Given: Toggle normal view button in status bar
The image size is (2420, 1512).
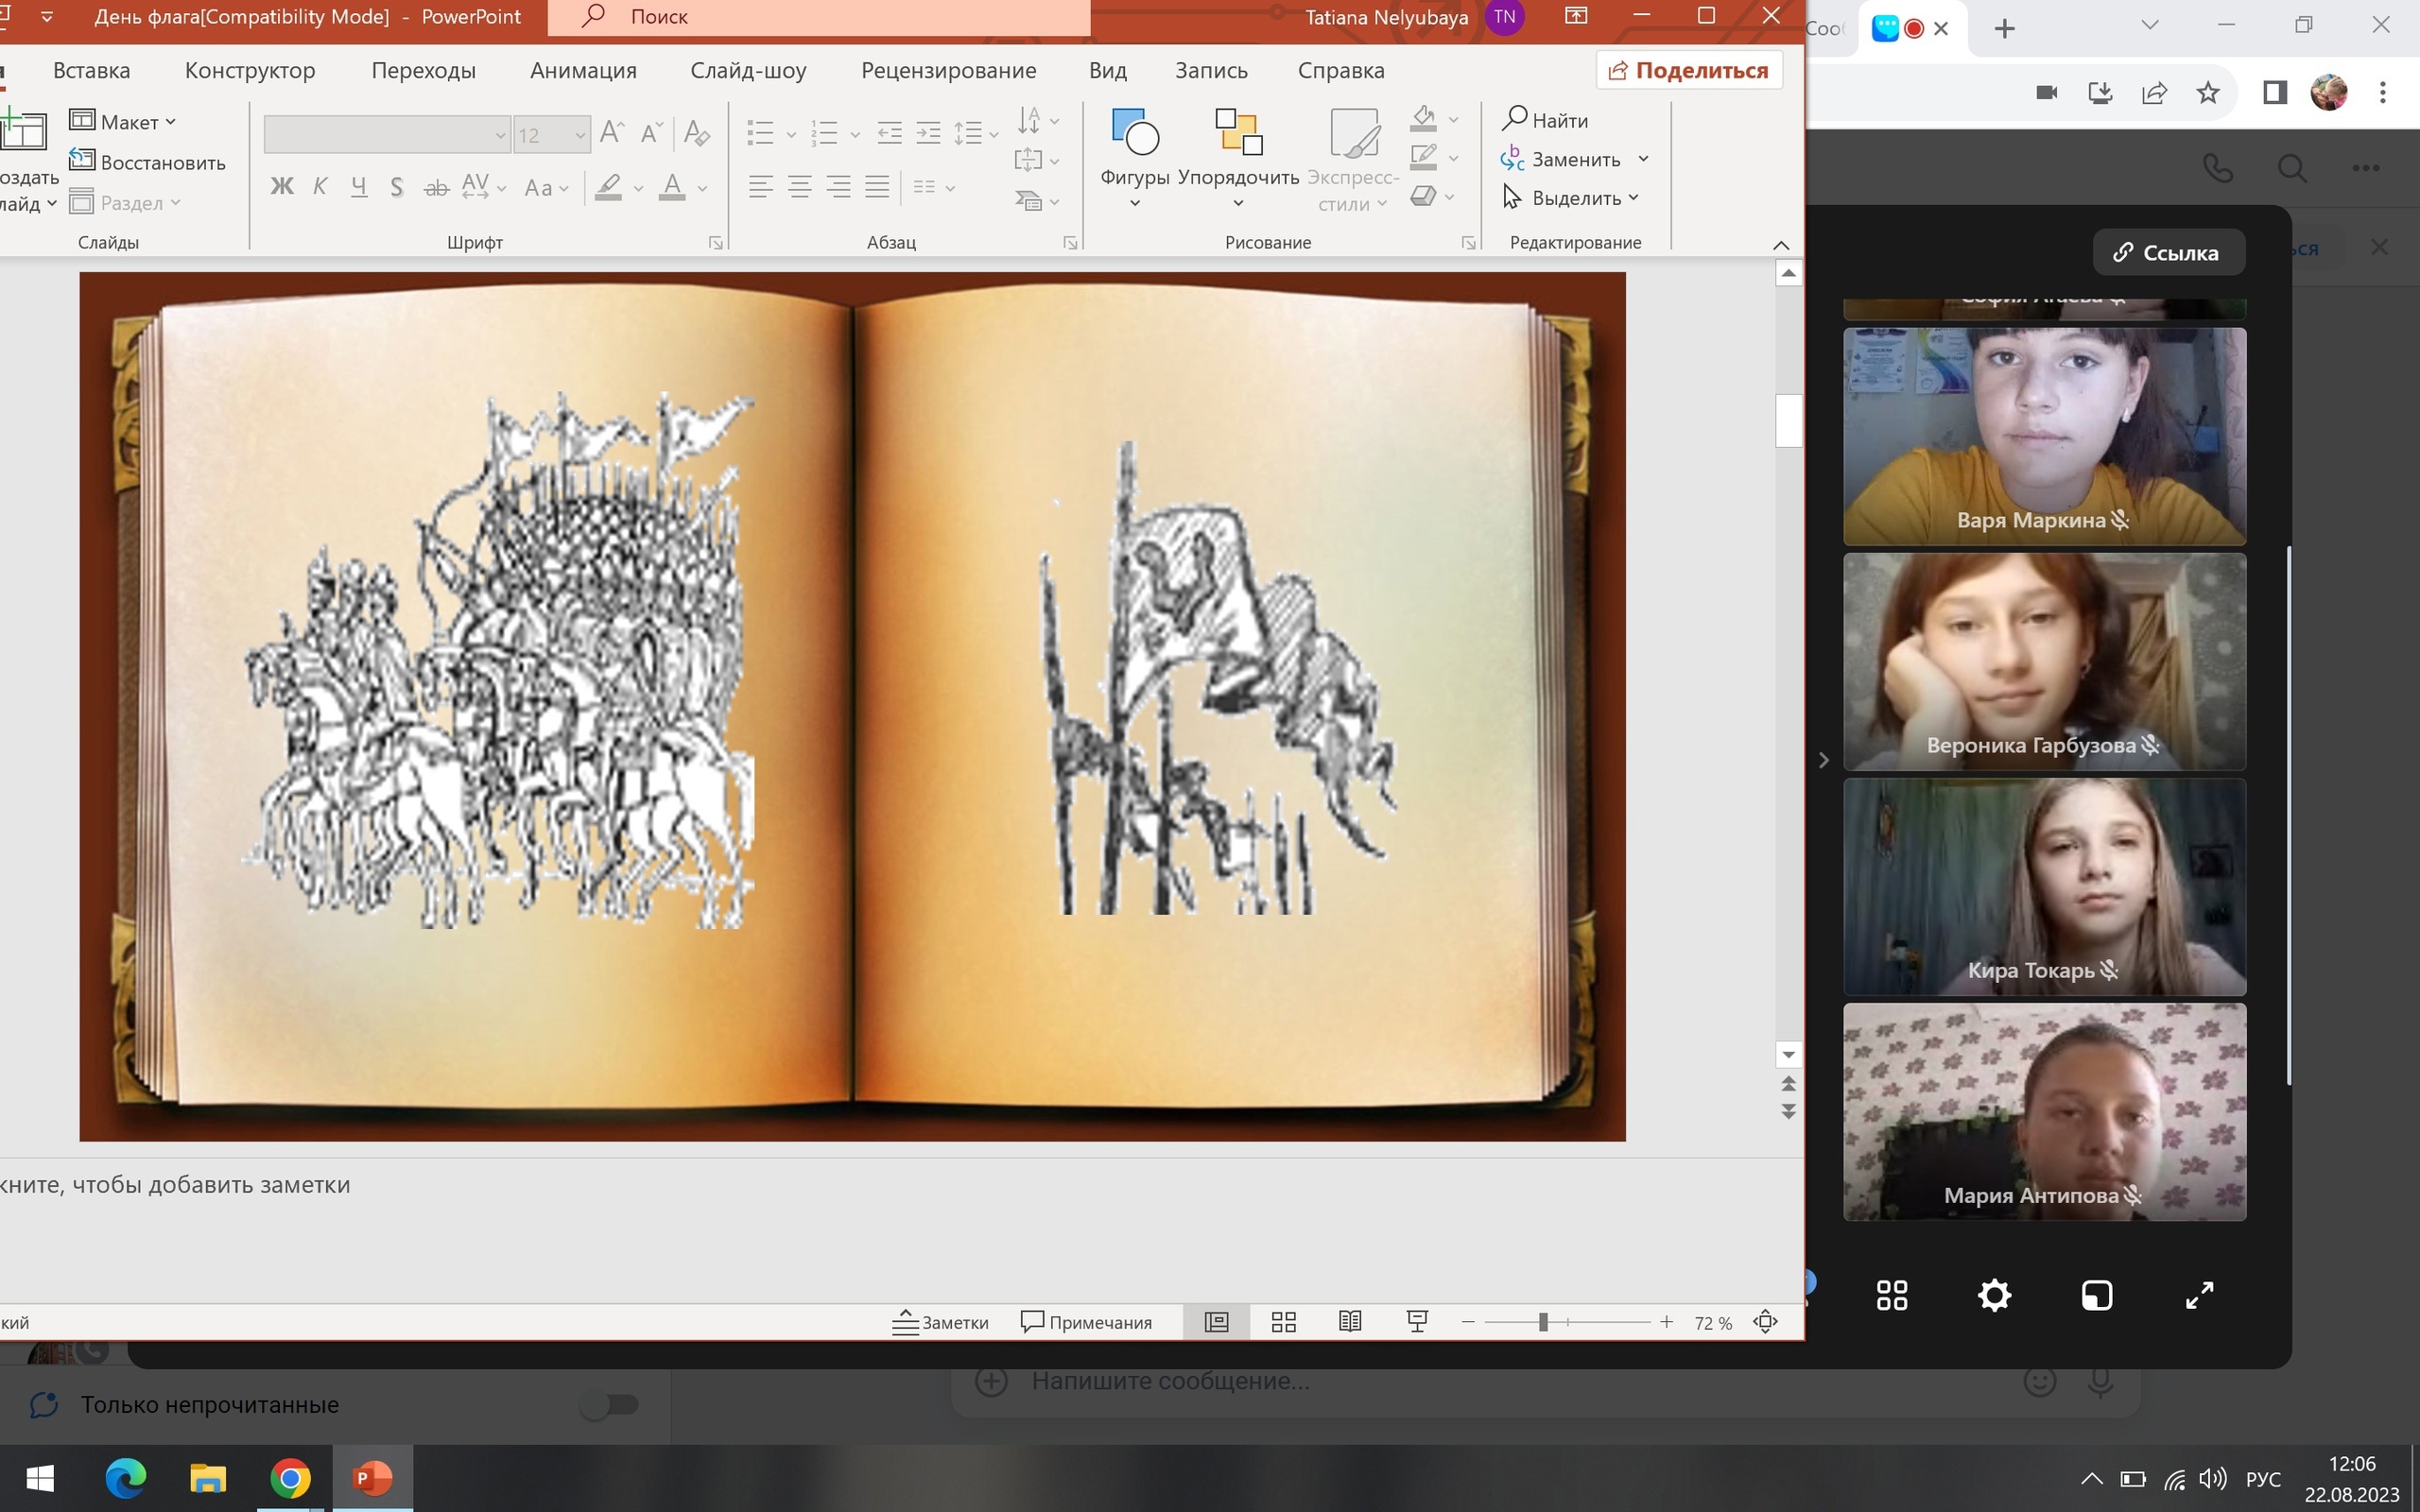Looking at the screenshot, I should pyautogui.click(x=1216, y=1322).
